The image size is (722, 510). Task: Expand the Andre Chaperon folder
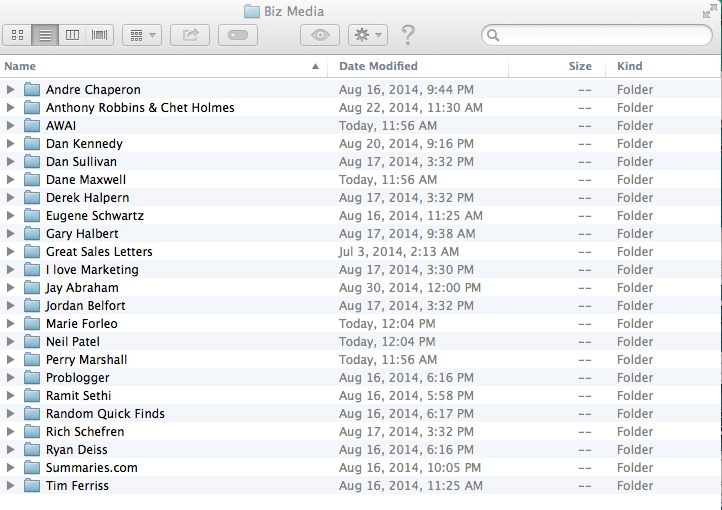[10, 89]
